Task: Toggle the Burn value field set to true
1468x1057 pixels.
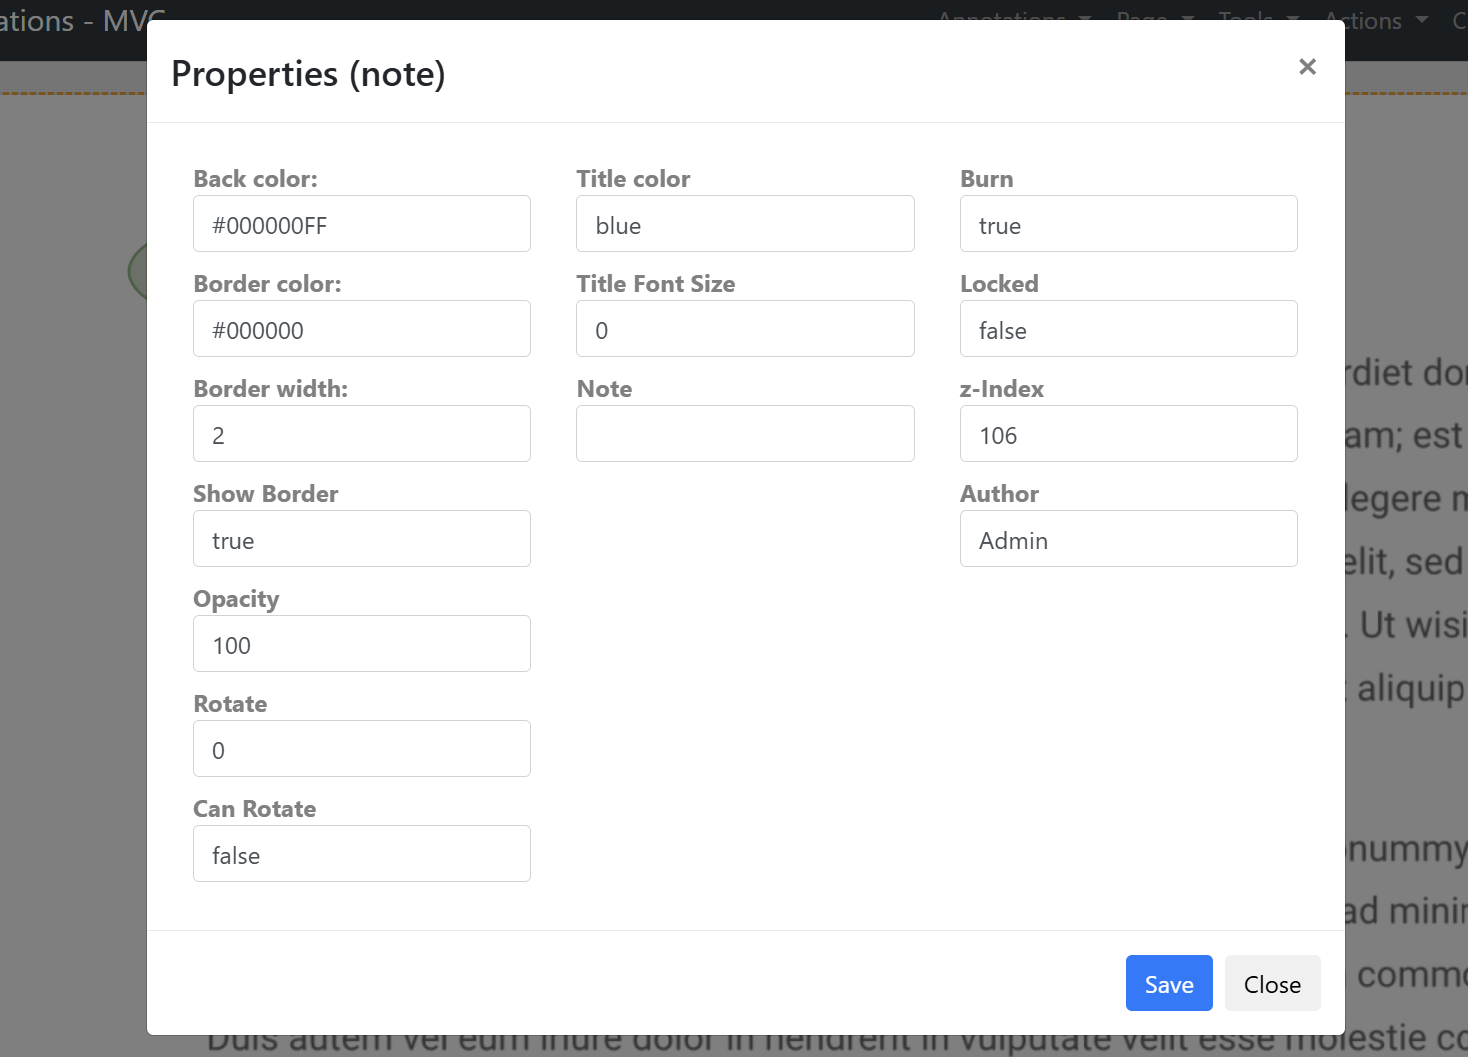Action: (x=1128, y=224)
